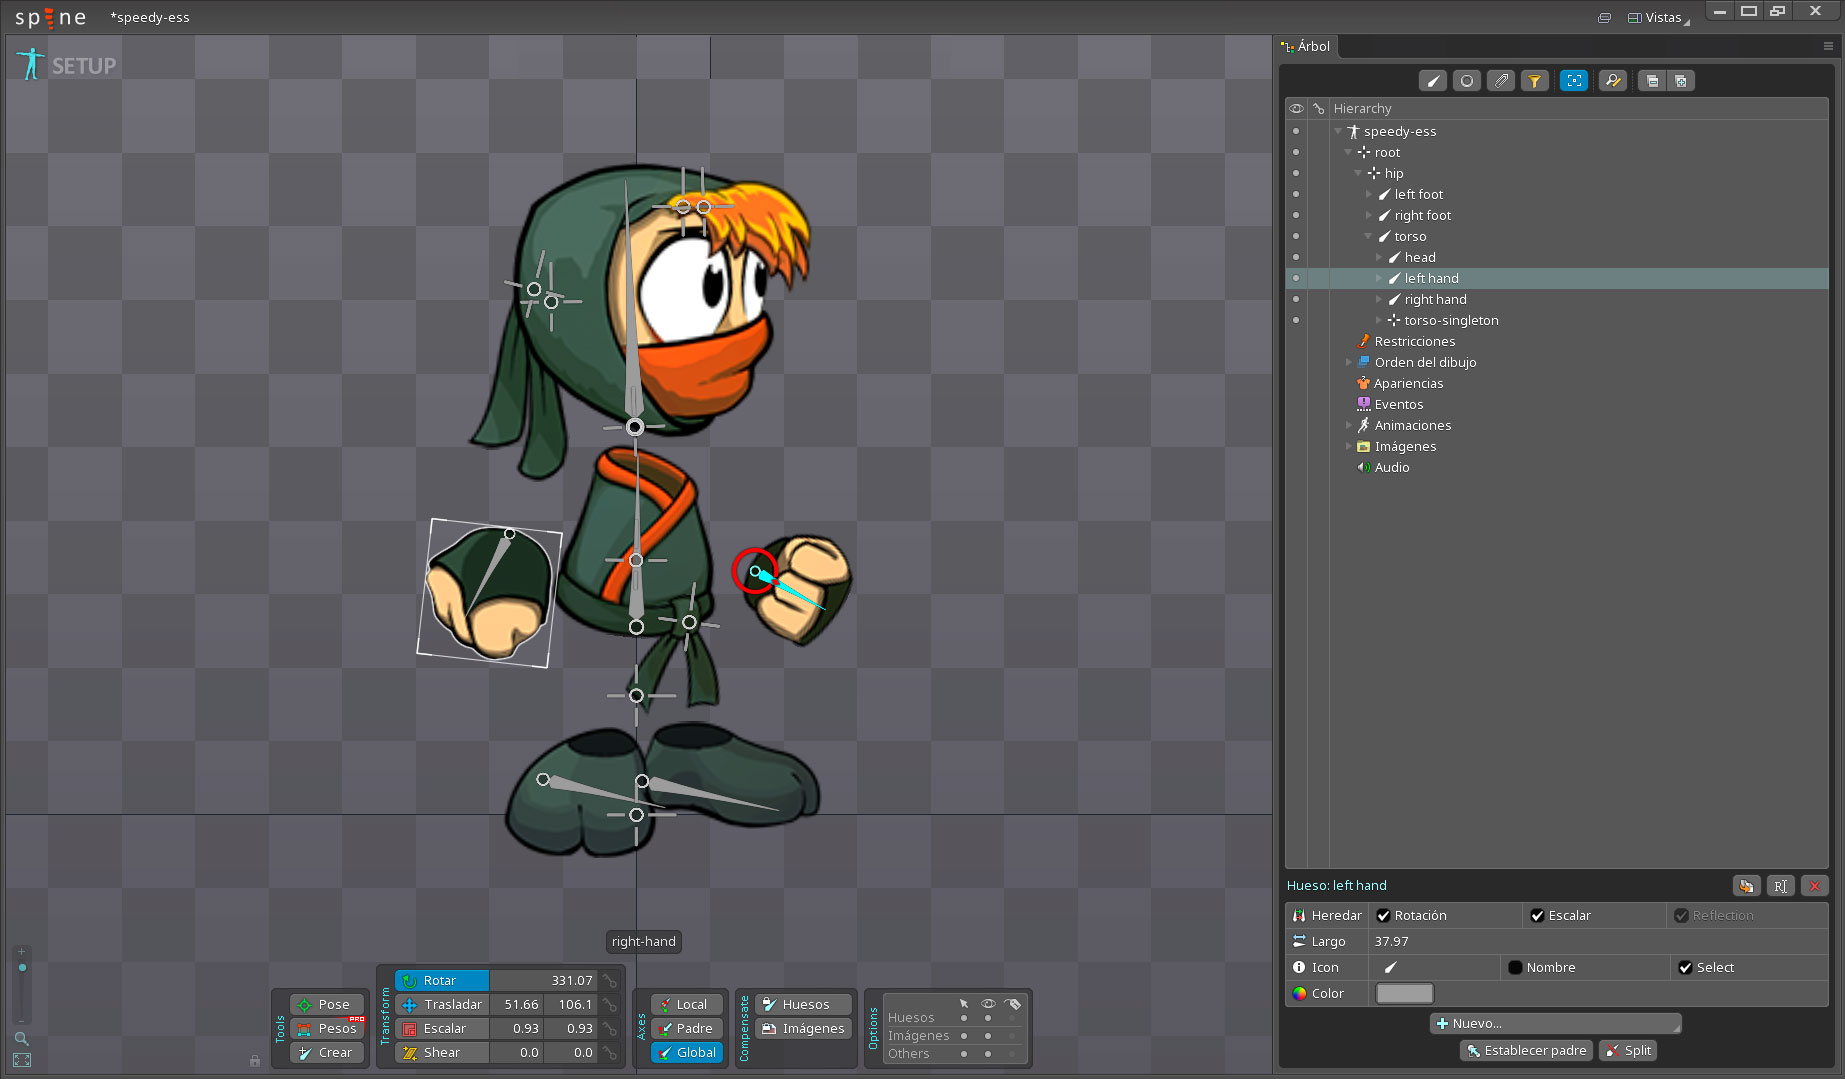Toggle the Select checkbox for the bone
The width and height of the screenshot is (1845, 1079).
coord(1685,967)
